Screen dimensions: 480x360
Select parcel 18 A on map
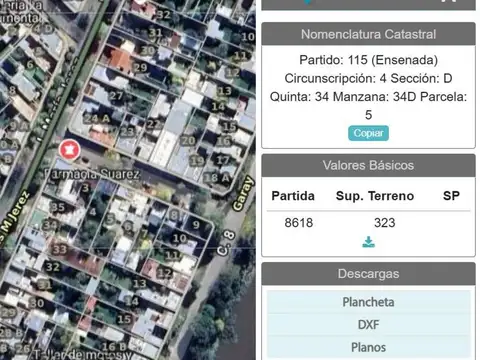(x=217, y=178)
